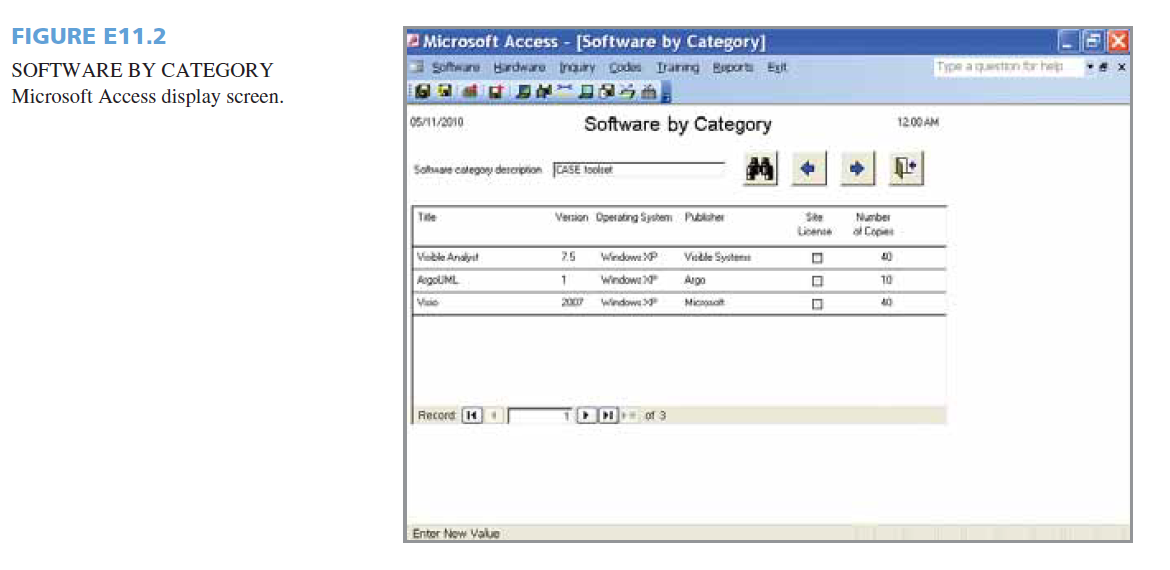Click the 'Argo' publisher cell
Viewport: 1170px width, 570px height.
(694, 281)
